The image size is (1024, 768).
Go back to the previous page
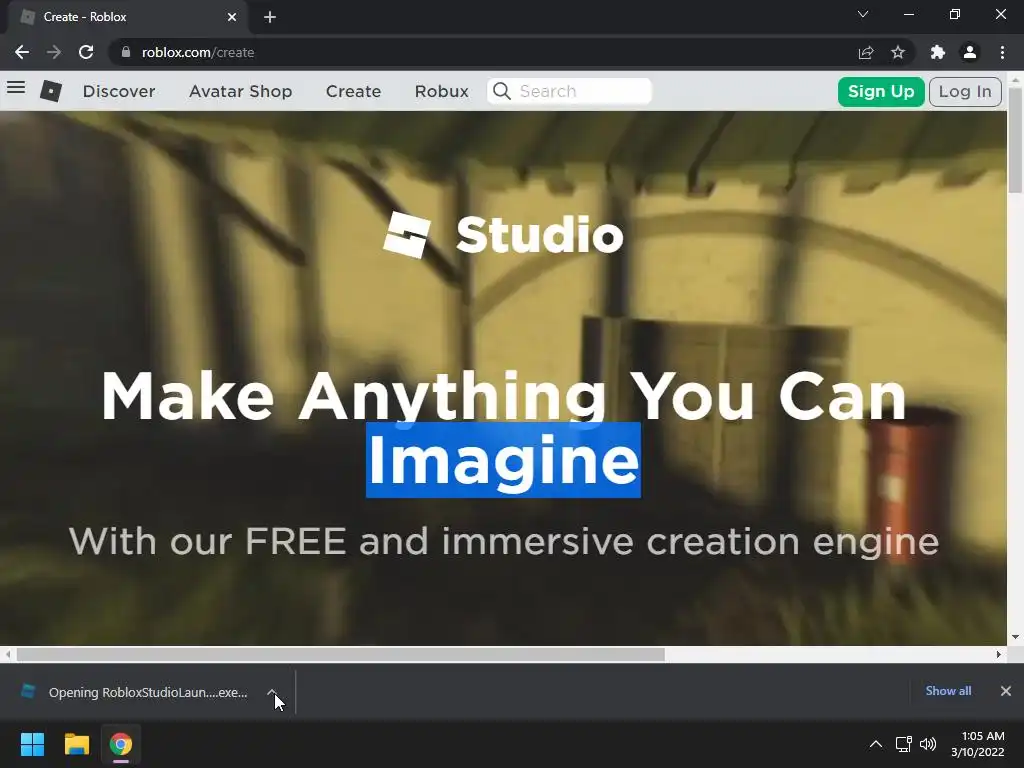[22, 52]
